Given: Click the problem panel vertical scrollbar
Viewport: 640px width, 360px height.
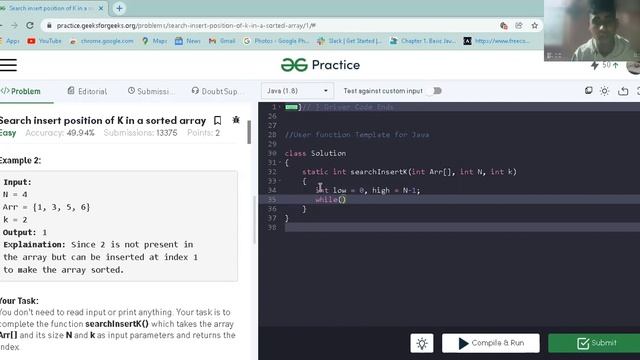Looking at the screenshot, I should 249,132.
